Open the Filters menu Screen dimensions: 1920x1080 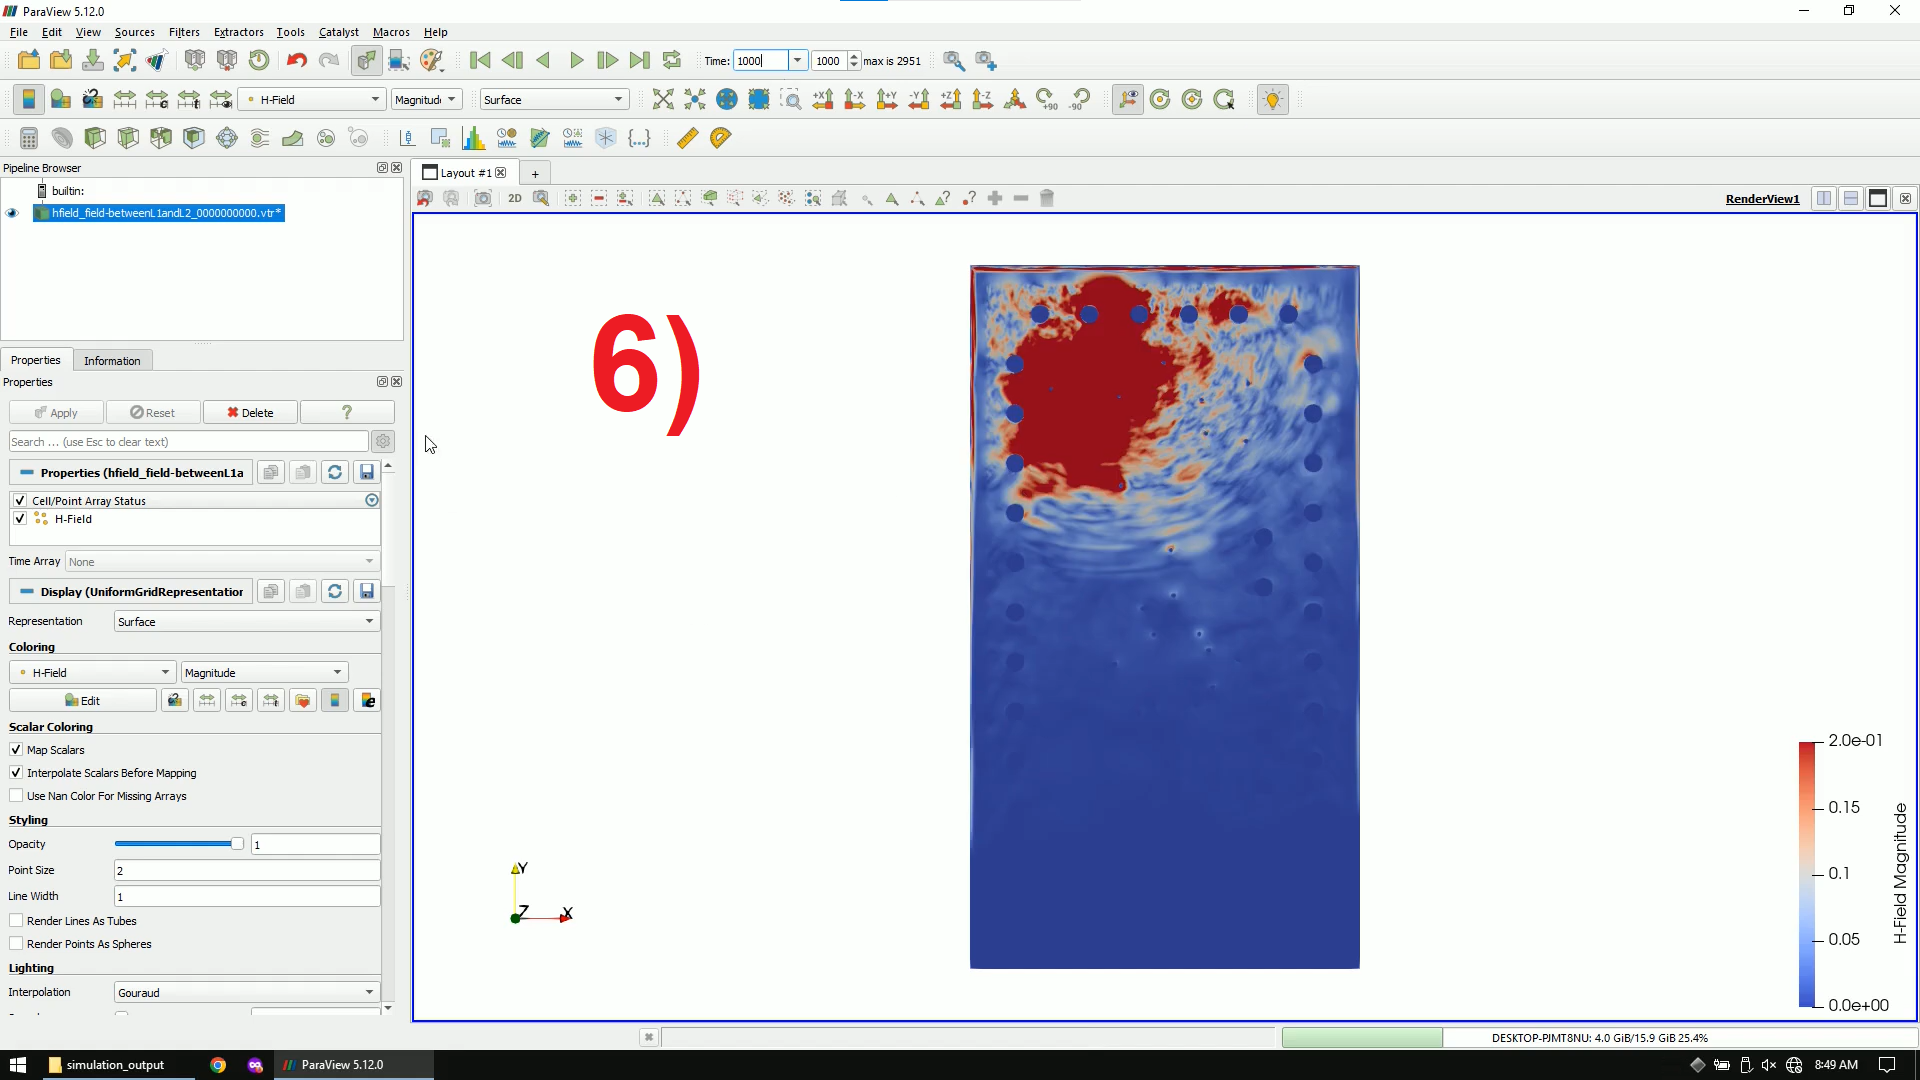click(x=183, y=32)
